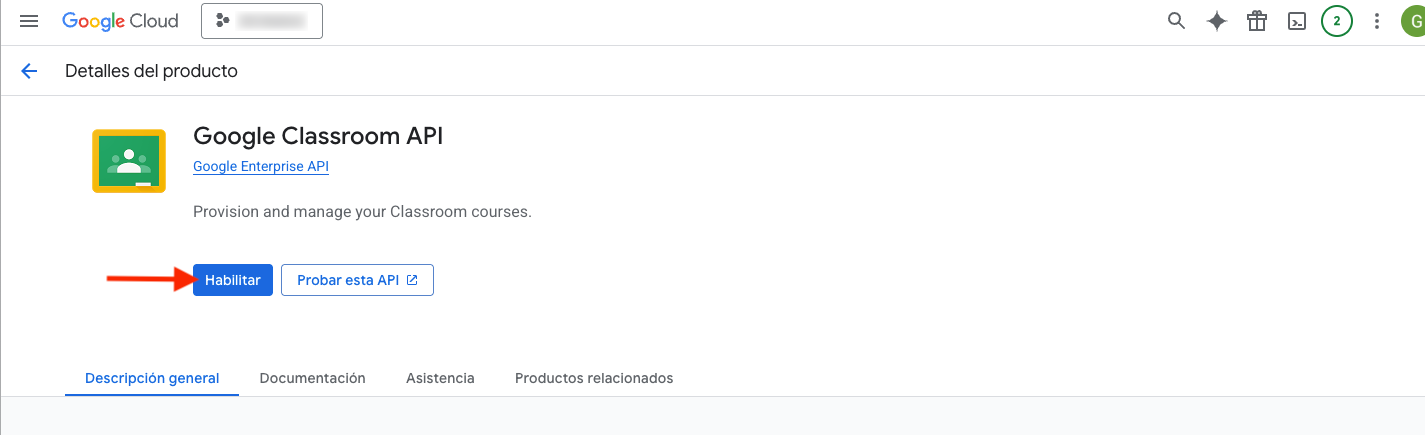Switch to Productos relacionados tab
This screenshot has height=435, width=1425.
tap(594, 378)
